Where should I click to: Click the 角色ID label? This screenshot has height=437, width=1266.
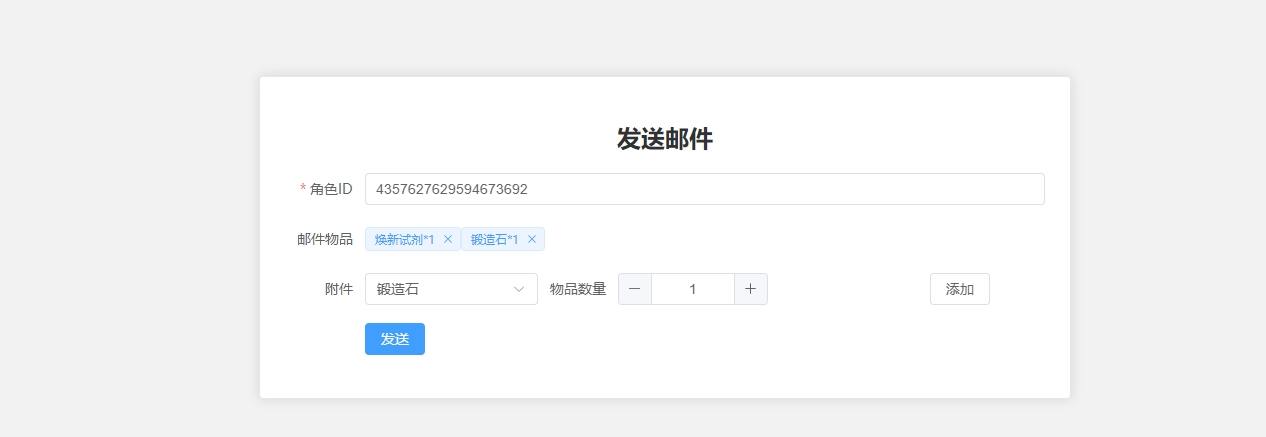click(x=331, y=189)
